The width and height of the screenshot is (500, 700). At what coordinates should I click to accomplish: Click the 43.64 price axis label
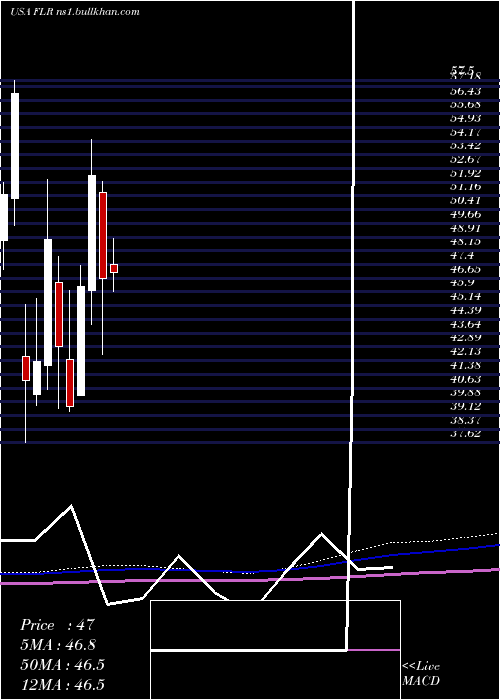click(x=465, y=324)
